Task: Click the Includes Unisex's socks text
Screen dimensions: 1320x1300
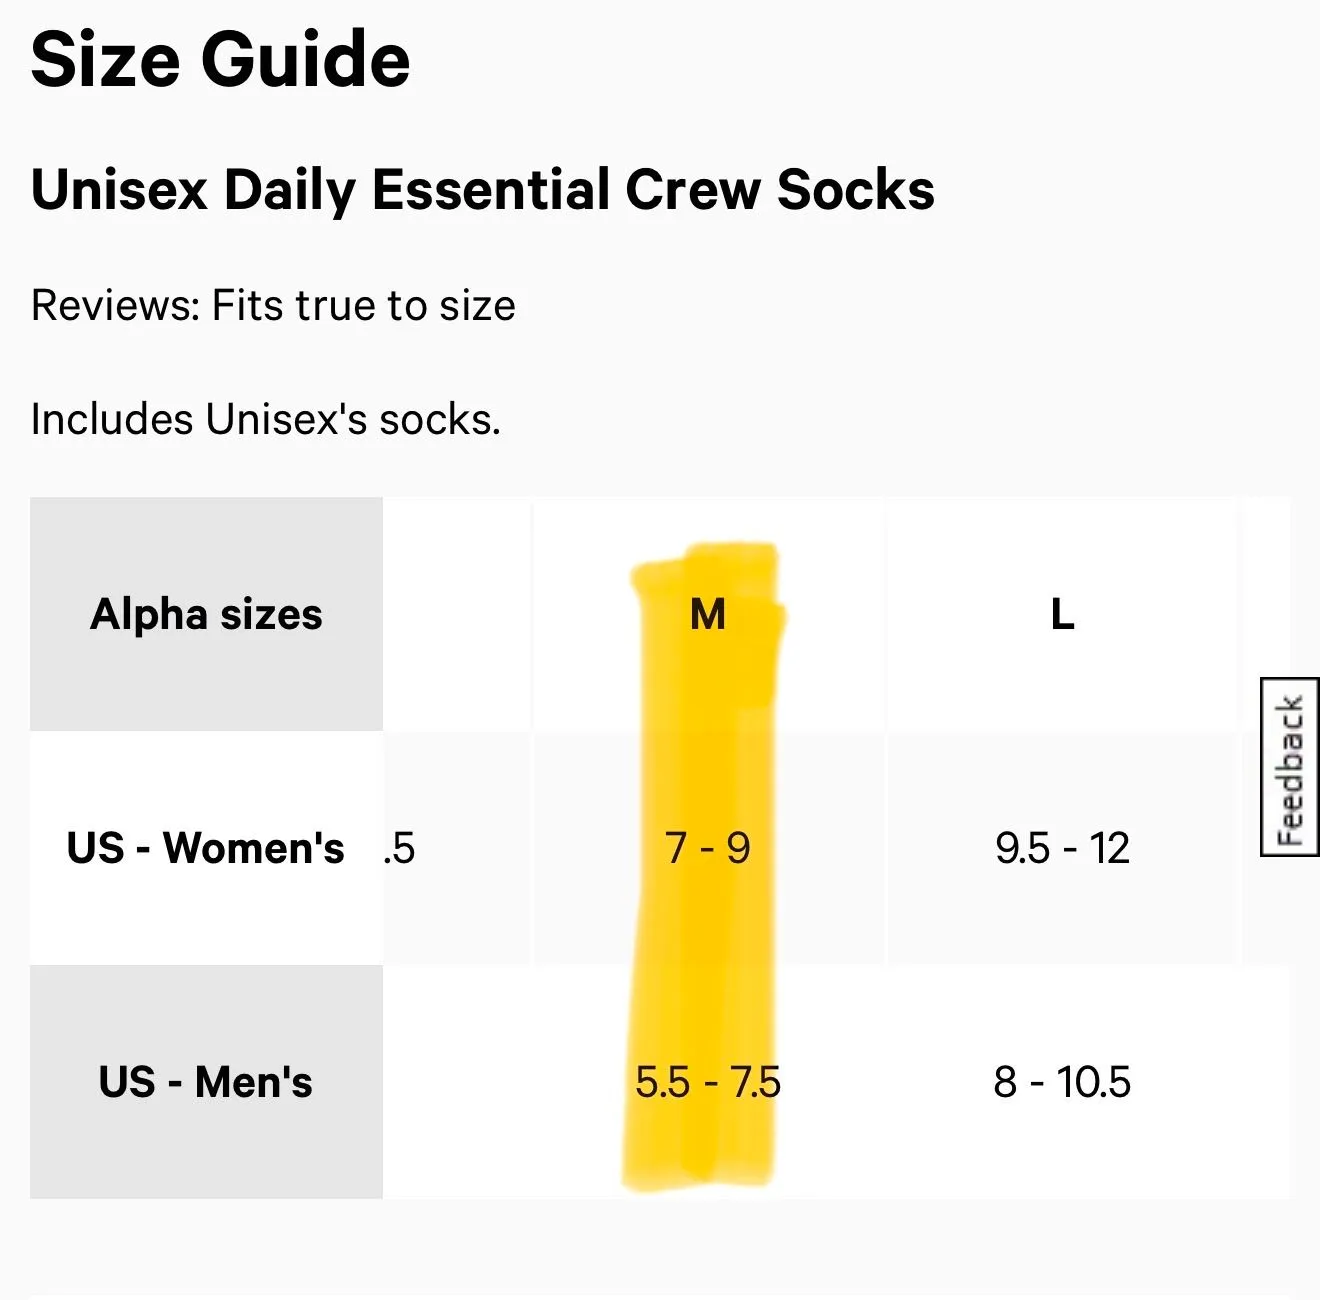Action: 265,419
